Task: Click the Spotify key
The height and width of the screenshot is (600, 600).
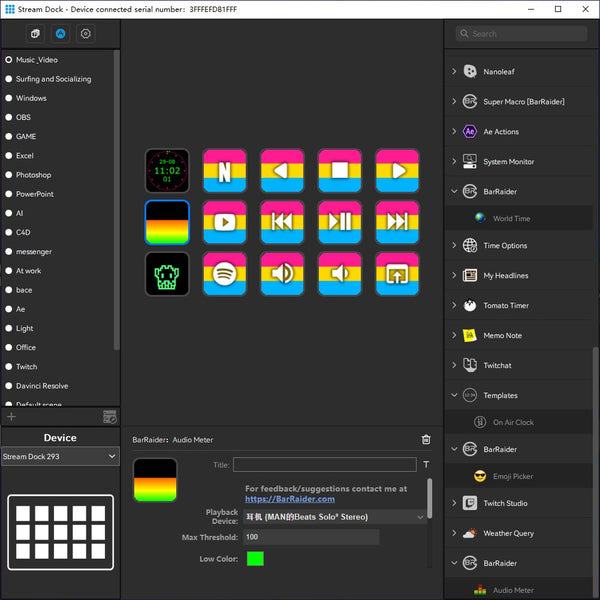Action: (225, 274)
